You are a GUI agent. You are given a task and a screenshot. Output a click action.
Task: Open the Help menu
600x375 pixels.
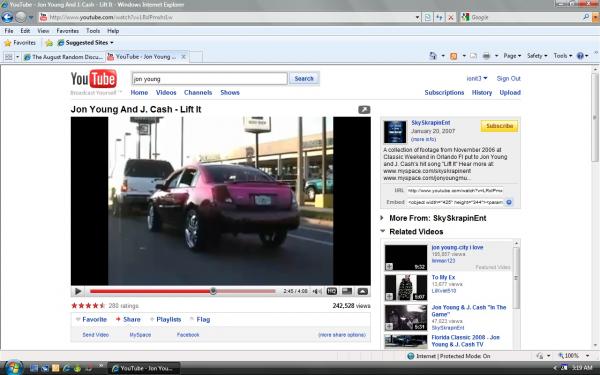pos(113,31)
